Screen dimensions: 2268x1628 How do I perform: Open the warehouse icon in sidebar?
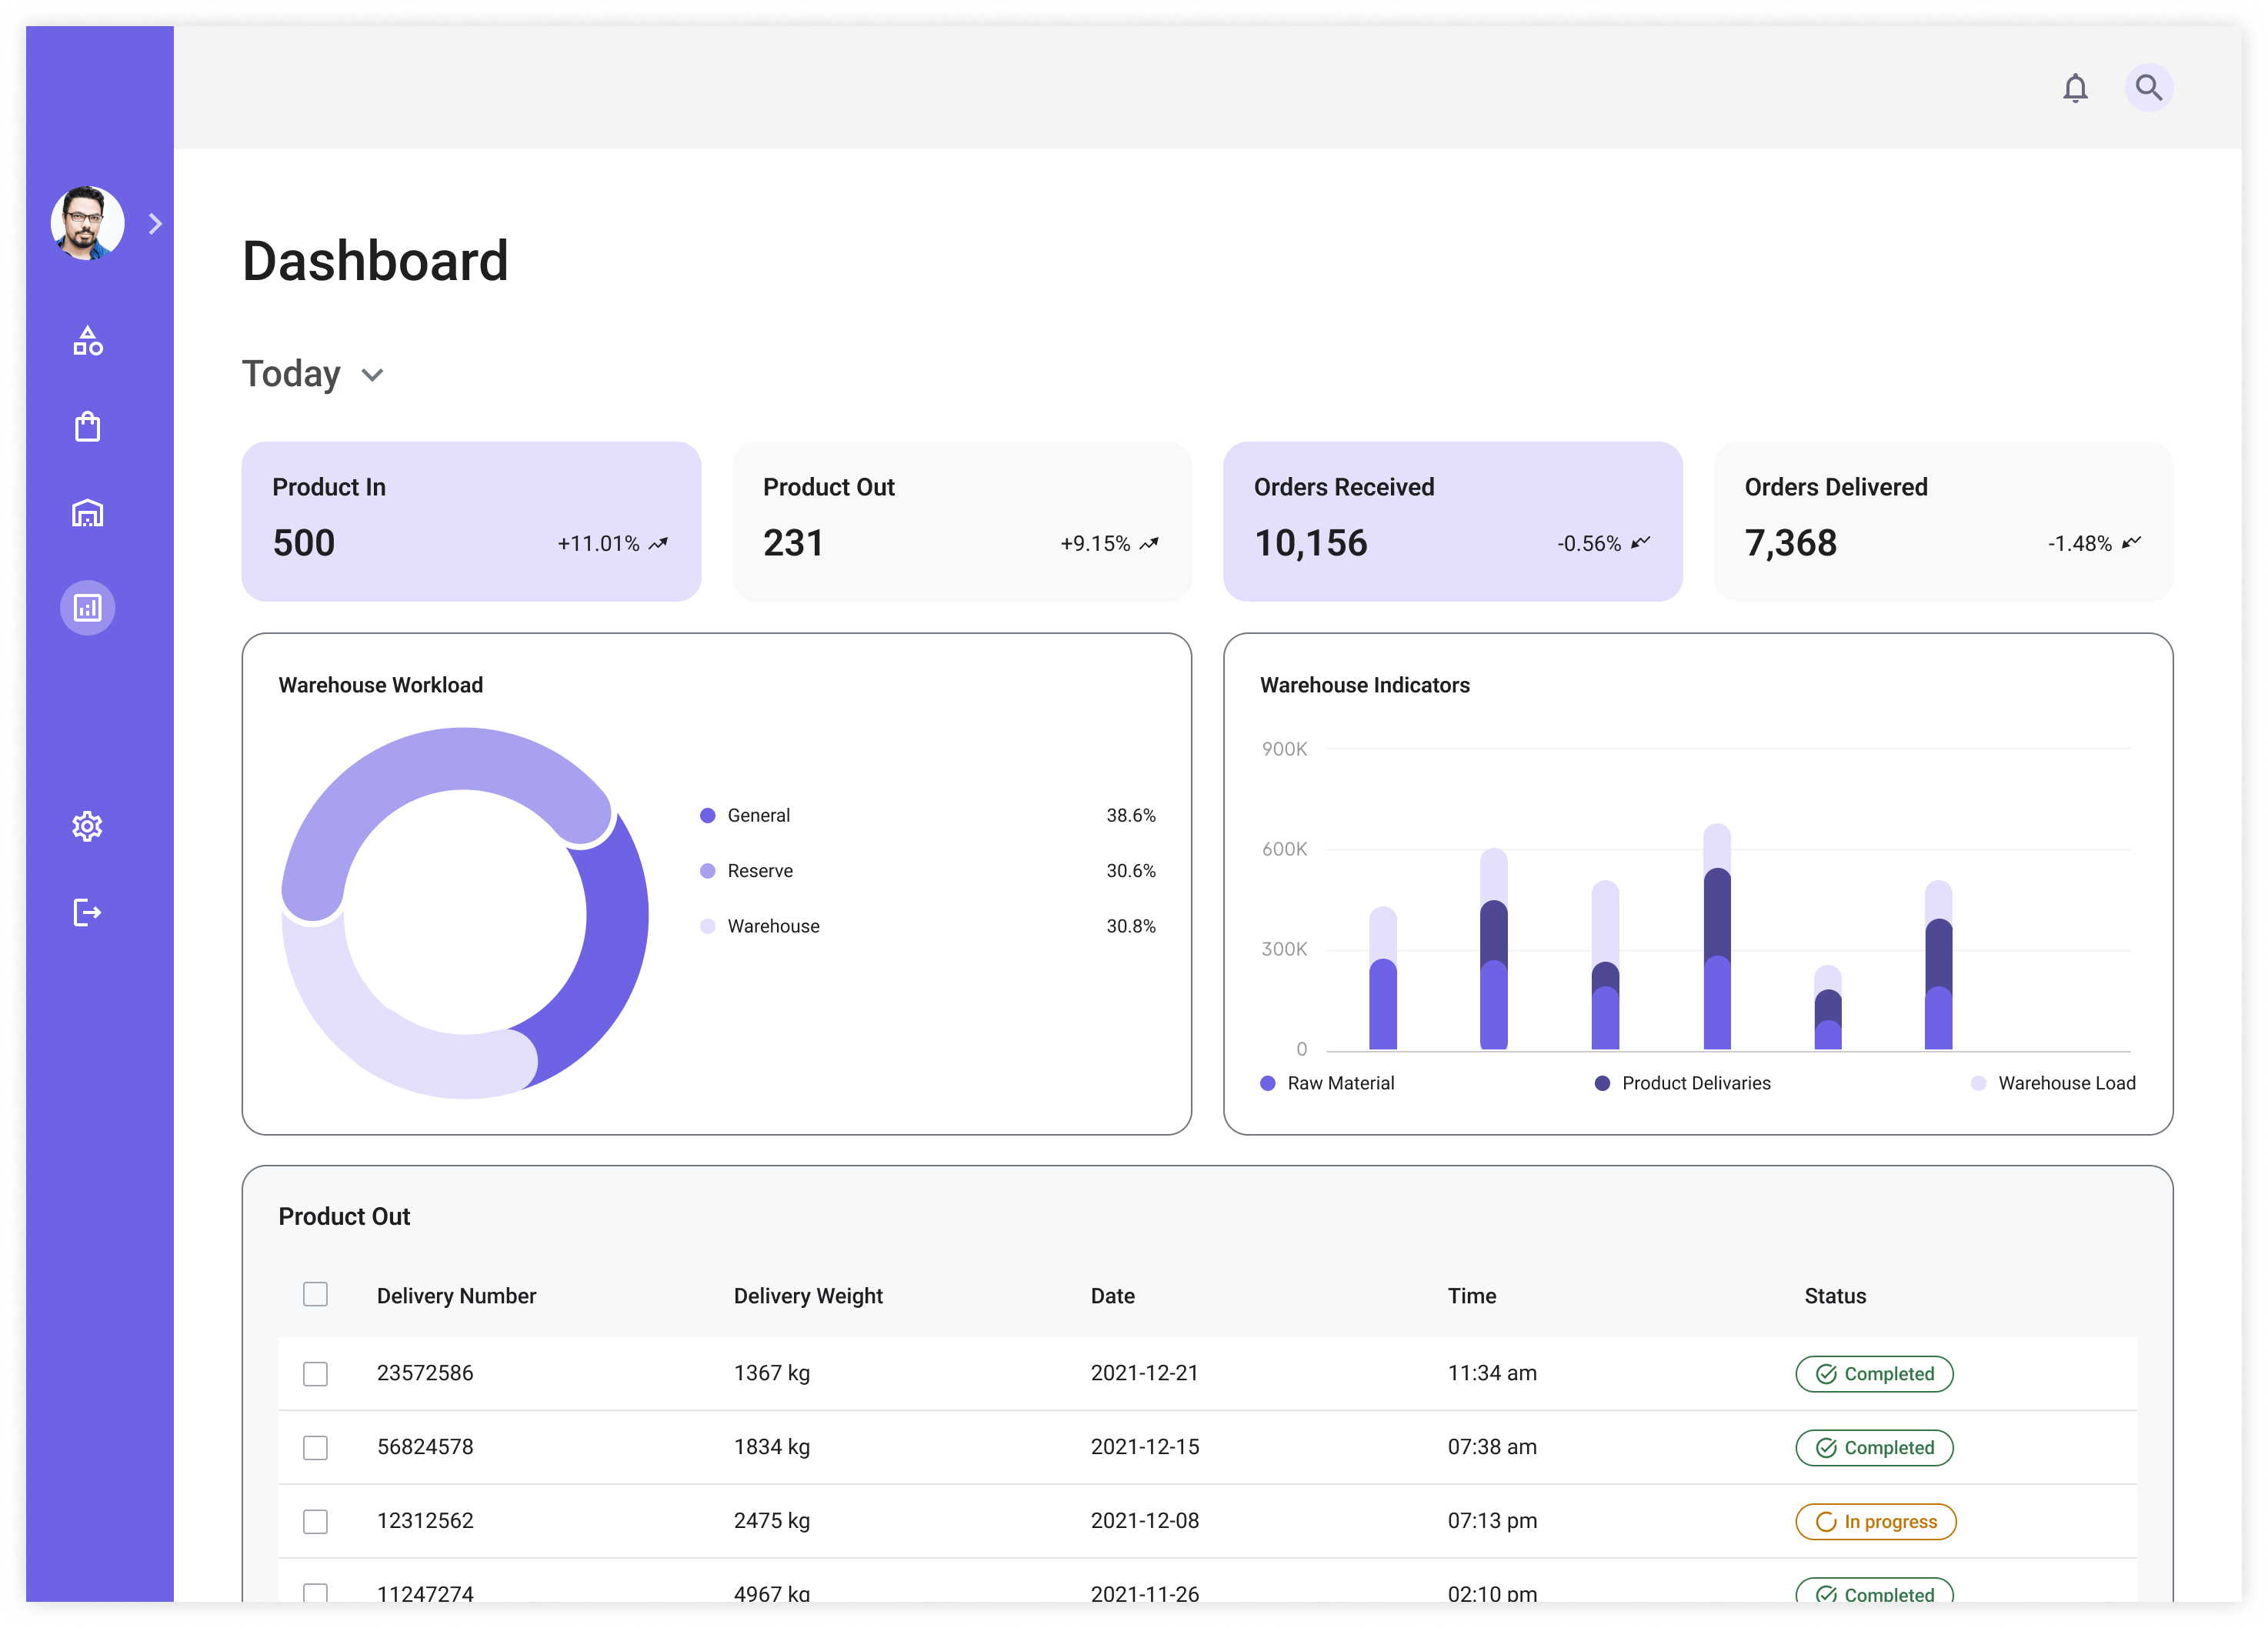87,513
